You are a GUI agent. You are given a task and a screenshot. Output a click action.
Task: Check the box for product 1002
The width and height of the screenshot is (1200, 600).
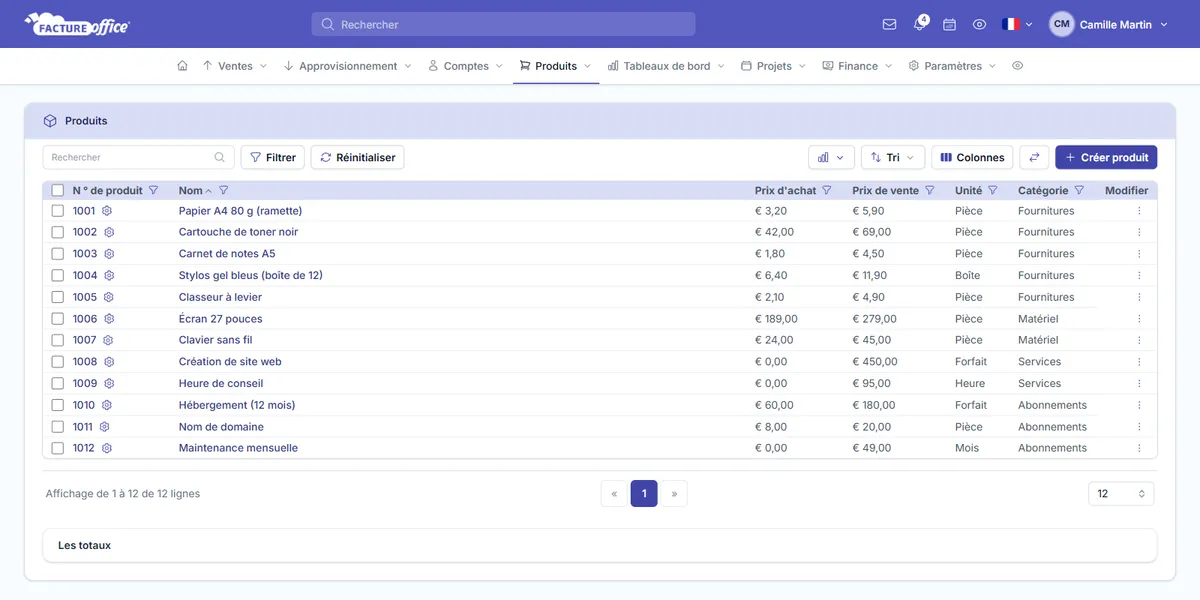point(58,232)
